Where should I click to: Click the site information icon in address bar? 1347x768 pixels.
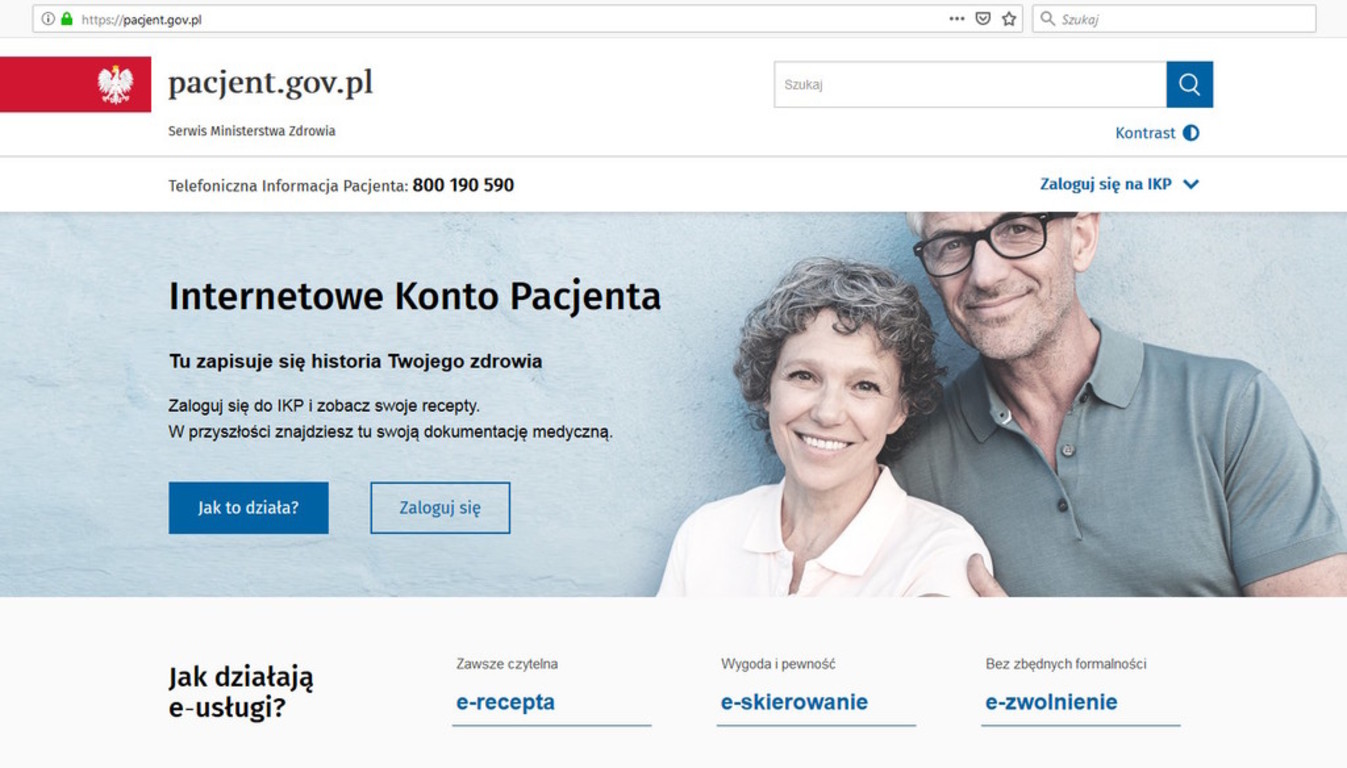[x=48, y=19]
